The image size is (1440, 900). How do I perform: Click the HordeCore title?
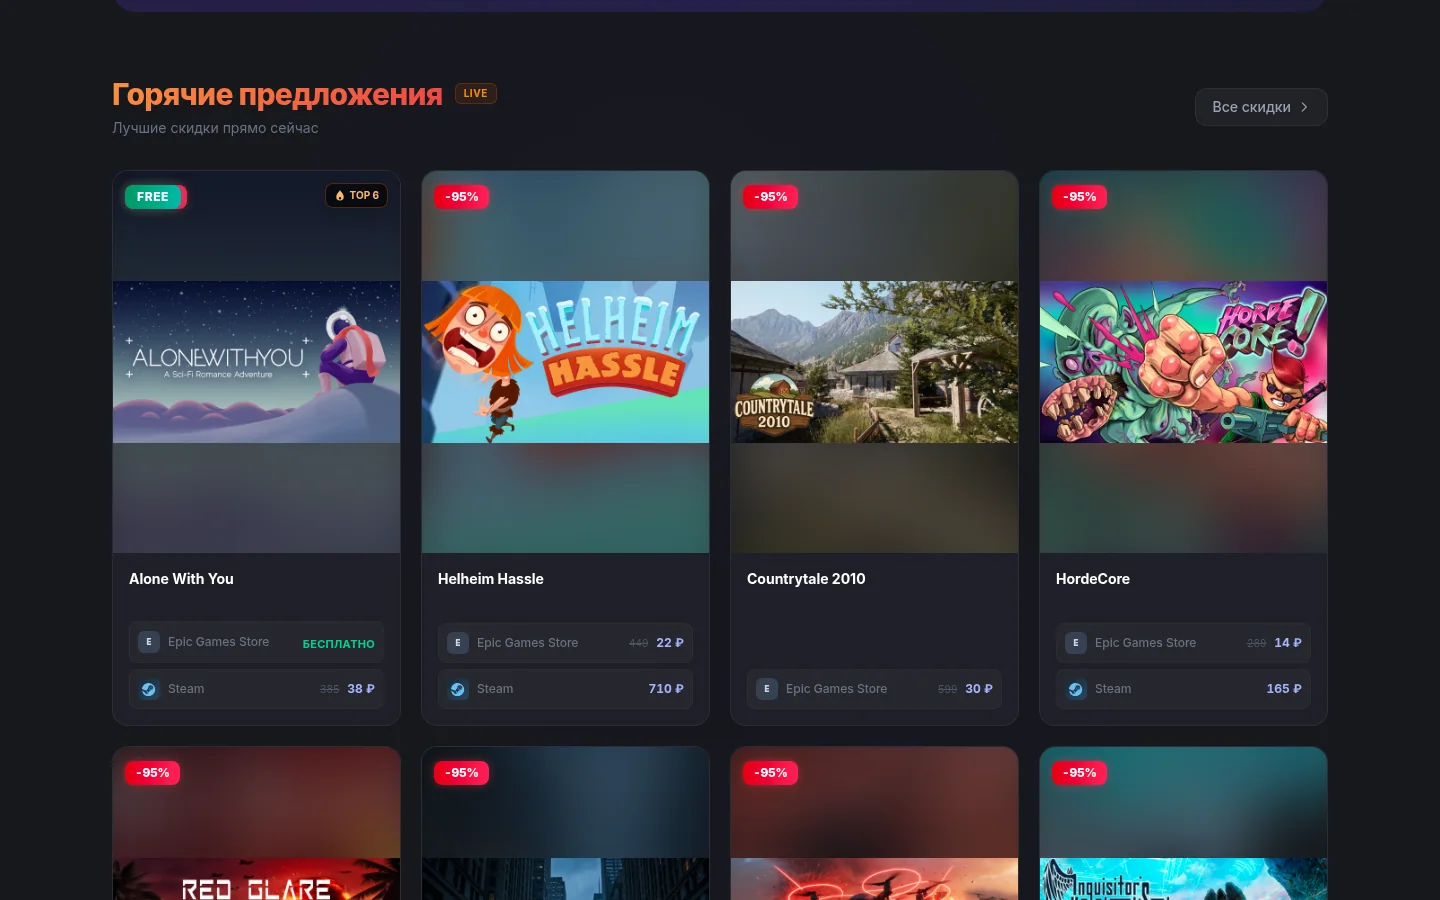[x=1093, y=579]
